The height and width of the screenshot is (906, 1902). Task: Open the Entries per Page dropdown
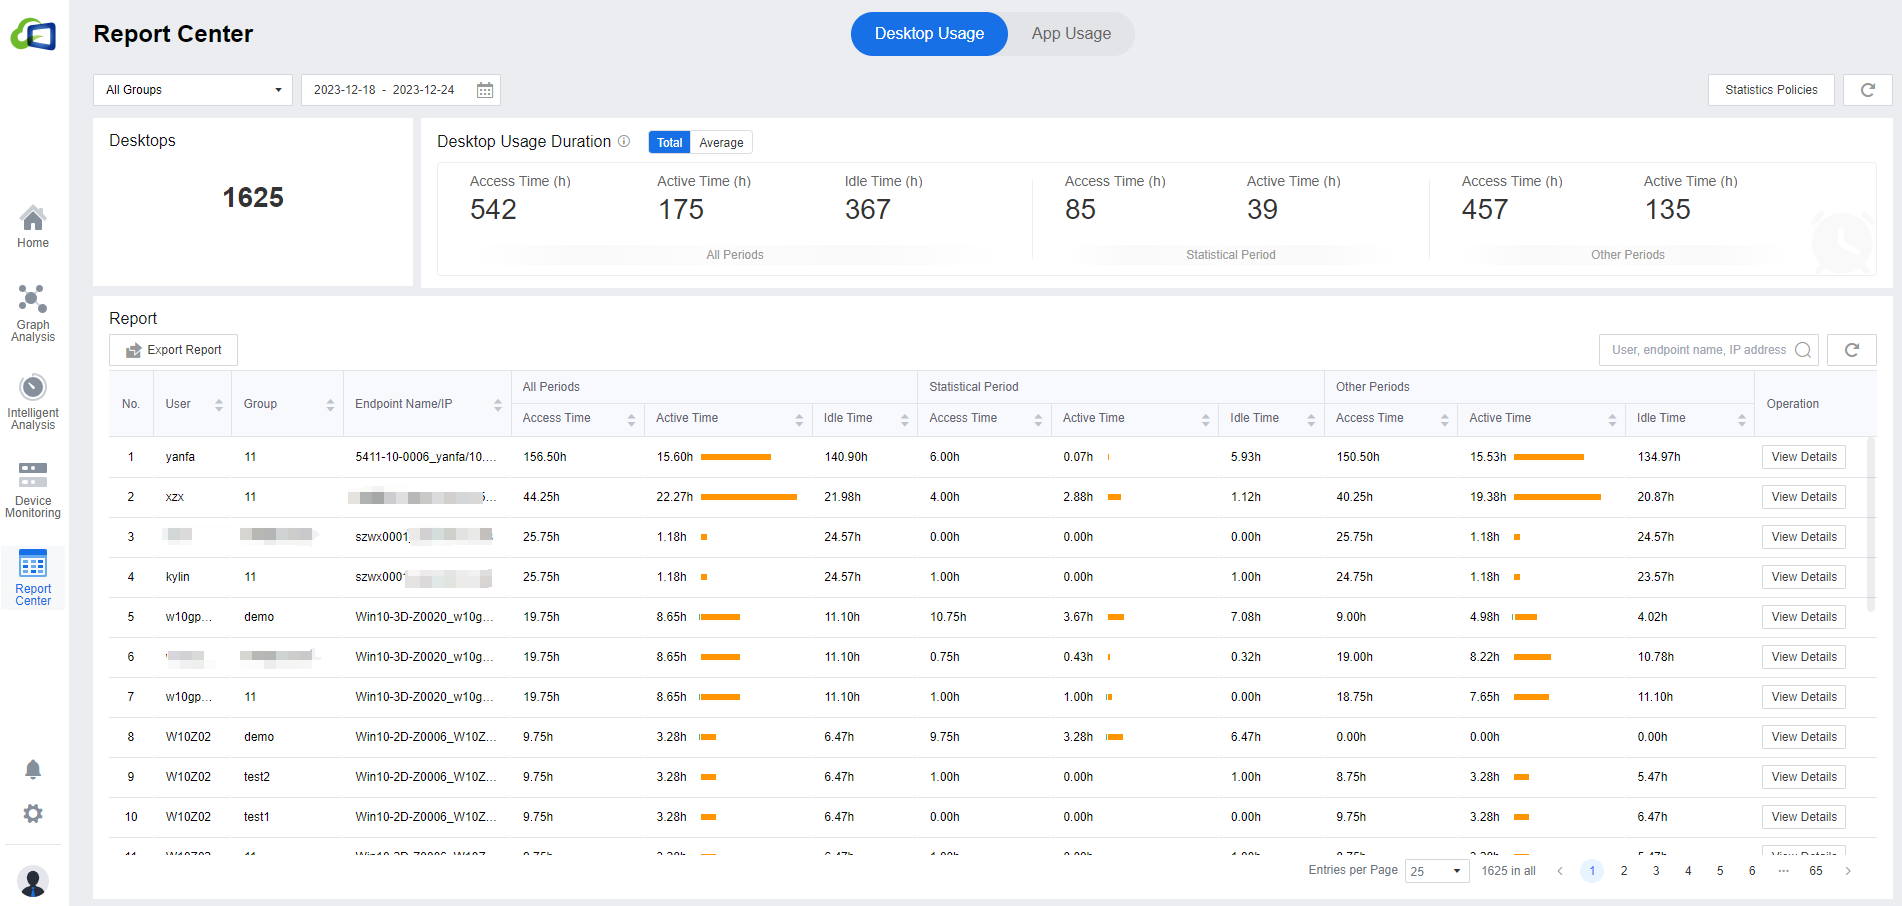(1437, 871)
